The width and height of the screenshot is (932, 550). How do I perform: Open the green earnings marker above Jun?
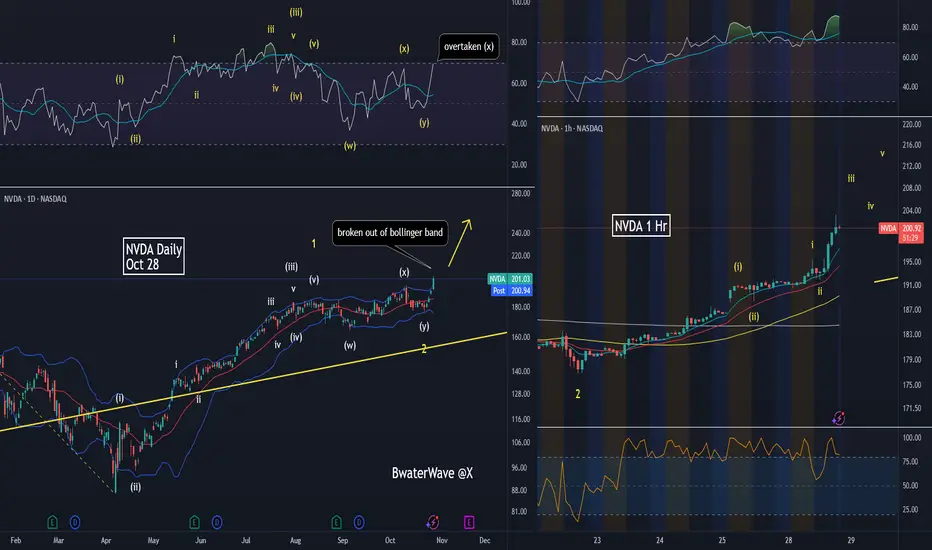[194, 523]
